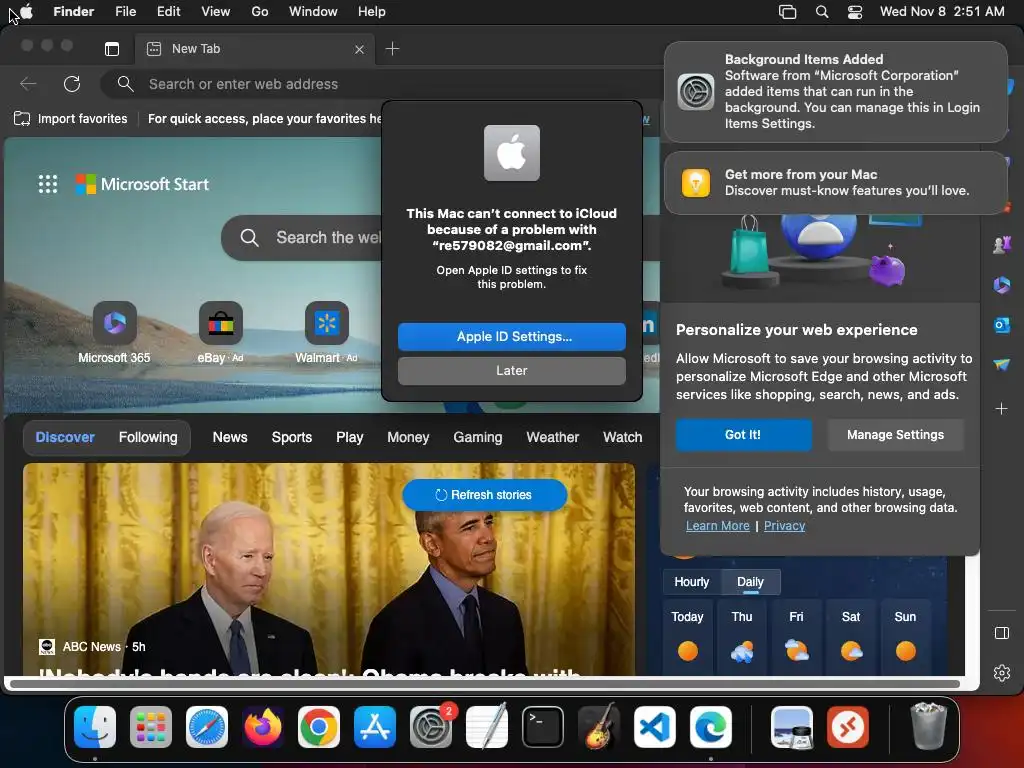This screenshot has width=1024, height=768.
Task: Reload the page with refresh icon
Action: (72, 84)
